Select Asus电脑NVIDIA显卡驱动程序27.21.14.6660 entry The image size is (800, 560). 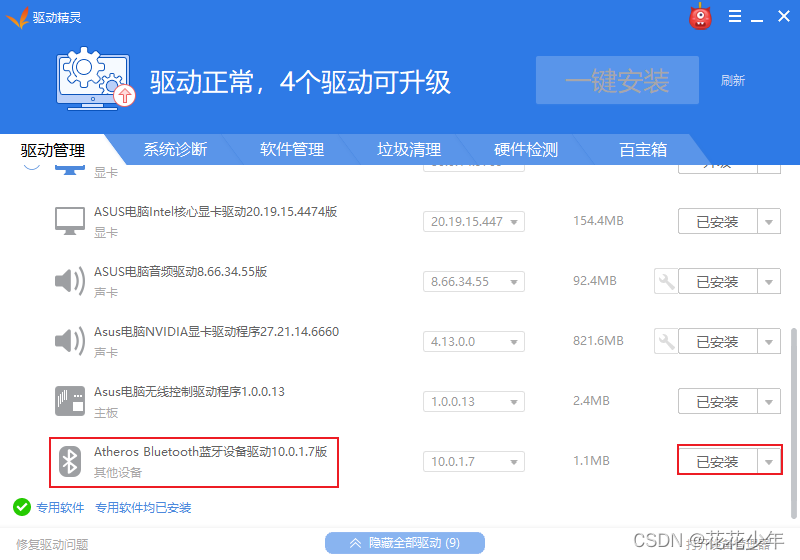click(x=216, y=332)
